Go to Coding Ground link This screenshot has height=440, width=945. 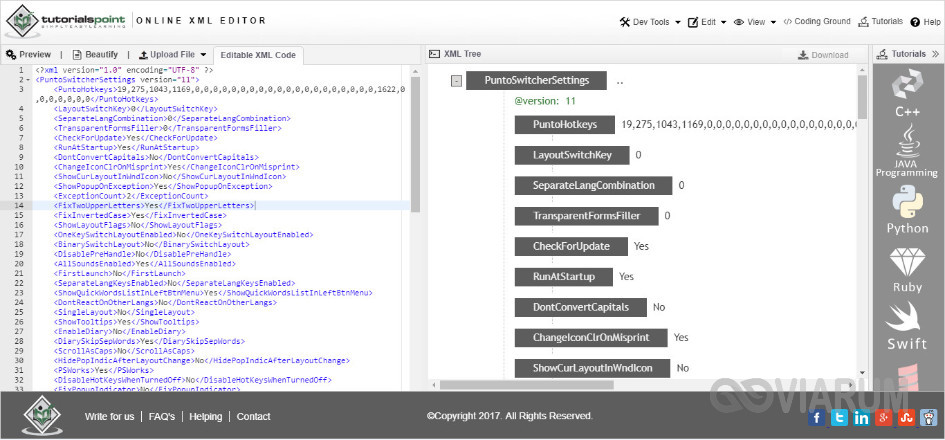click(x=817, y=22)
